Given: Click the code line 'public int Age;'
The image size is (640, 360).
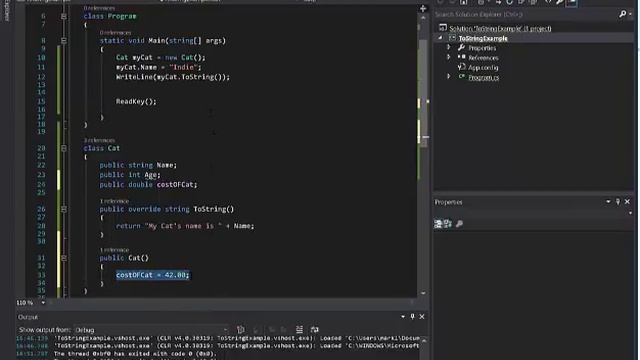Looking at the screenshot, I should tap(130, 175).
